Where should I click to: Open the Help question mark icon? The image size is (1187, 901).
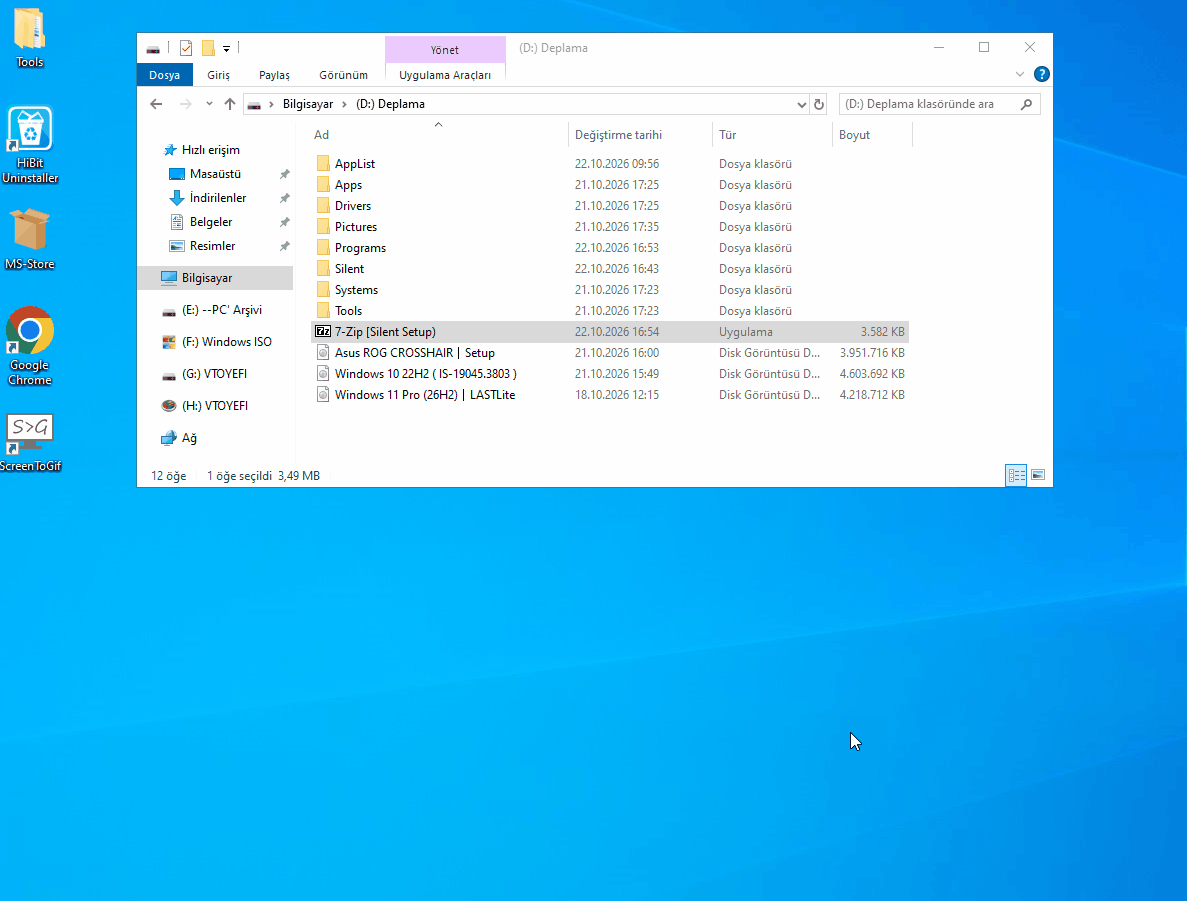(1042, 74)
